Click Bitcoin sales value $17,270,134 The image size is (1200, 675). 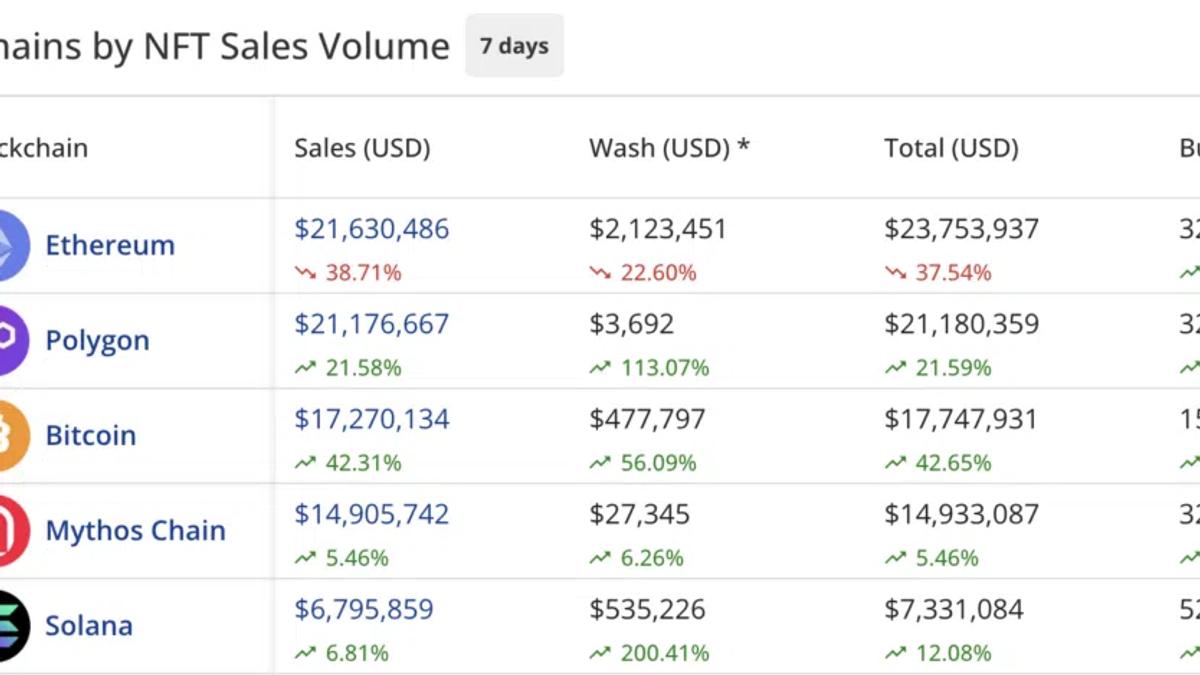click(x=371, y=419)
